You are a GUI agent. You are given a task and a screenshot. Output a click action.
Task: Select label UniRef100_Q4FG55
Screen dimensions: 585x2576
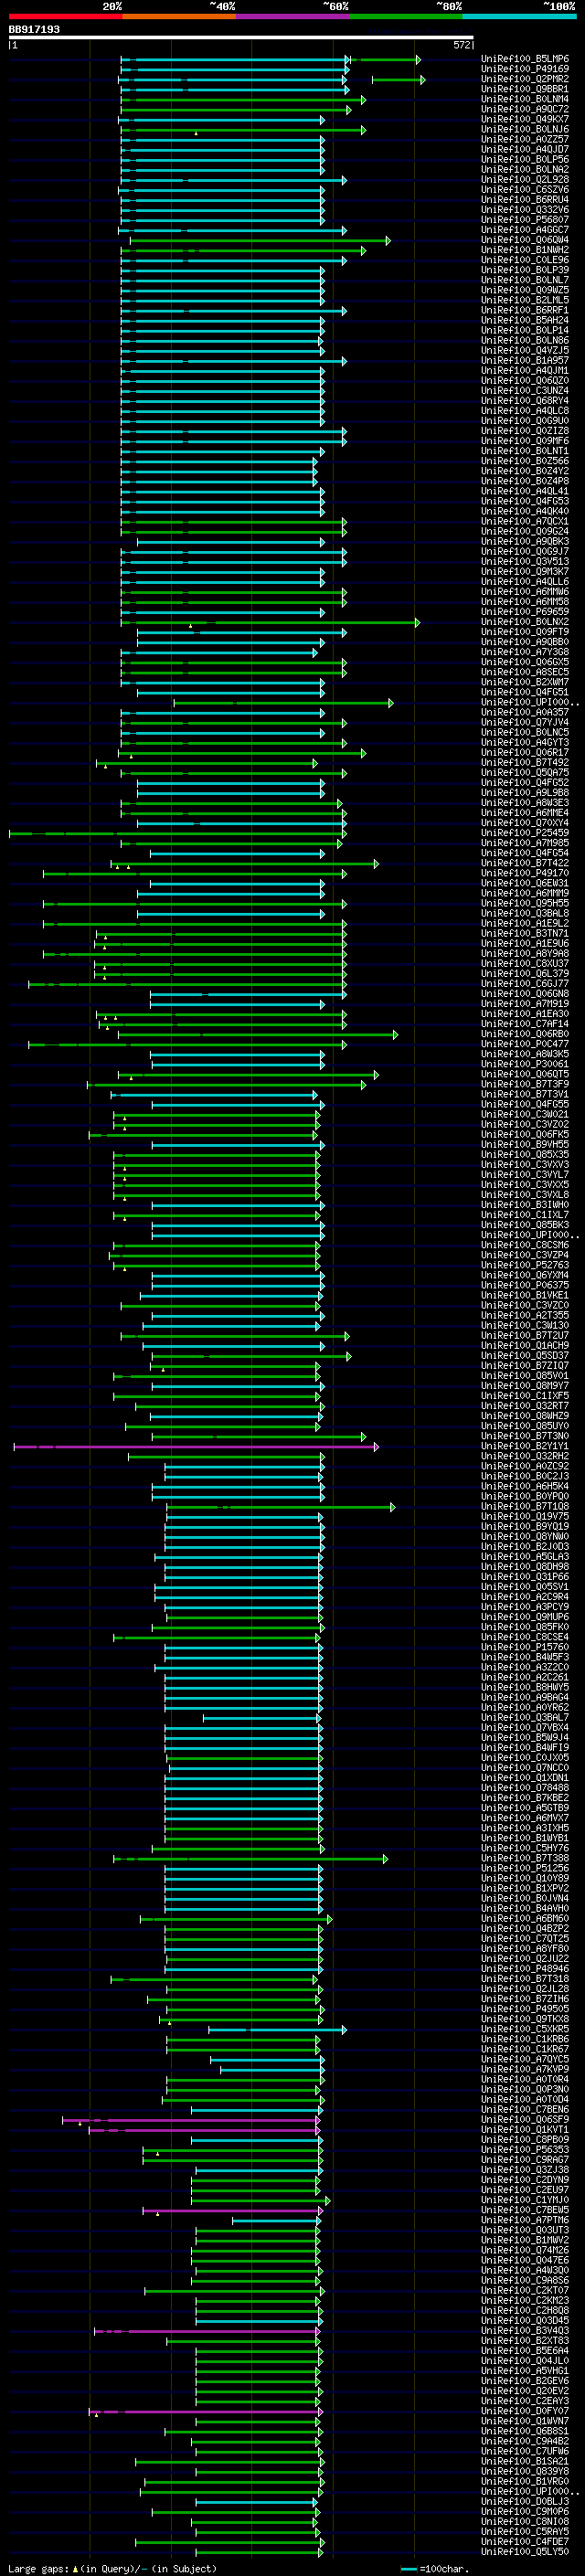[525, 1104]
